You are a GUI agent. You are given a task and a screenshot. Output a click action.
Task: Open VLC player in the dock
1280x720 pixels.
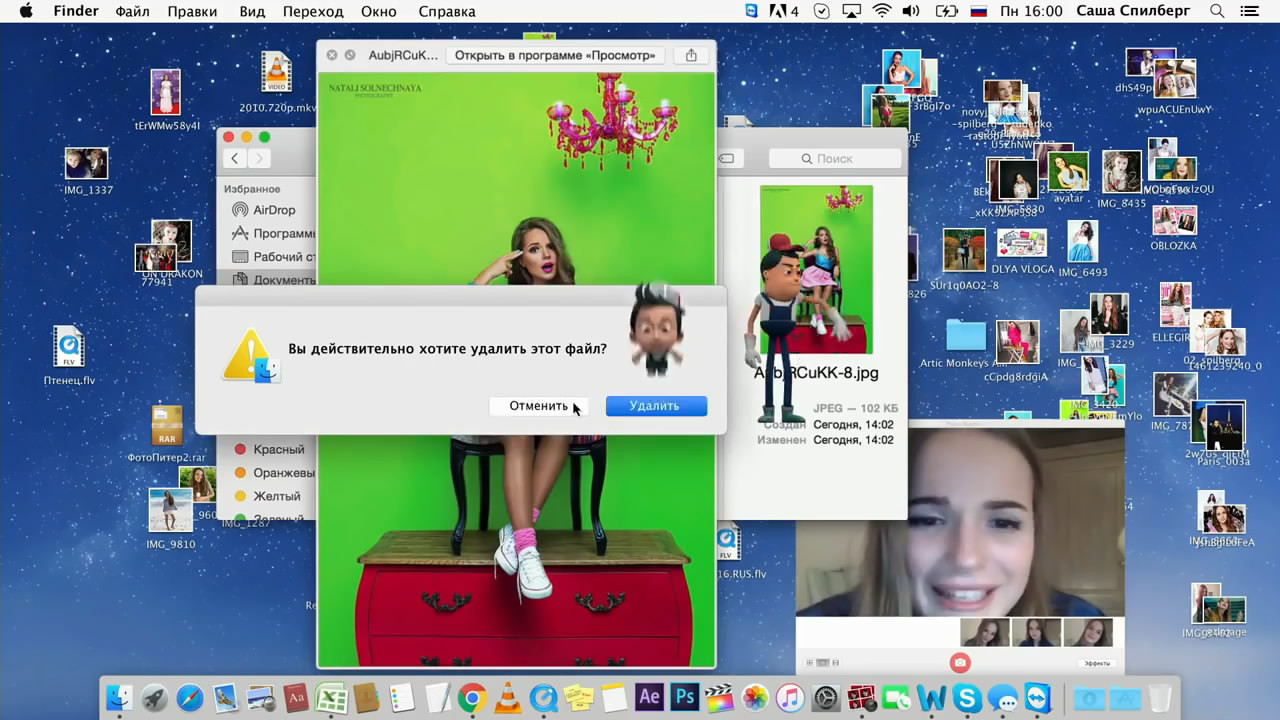(508, 697)
